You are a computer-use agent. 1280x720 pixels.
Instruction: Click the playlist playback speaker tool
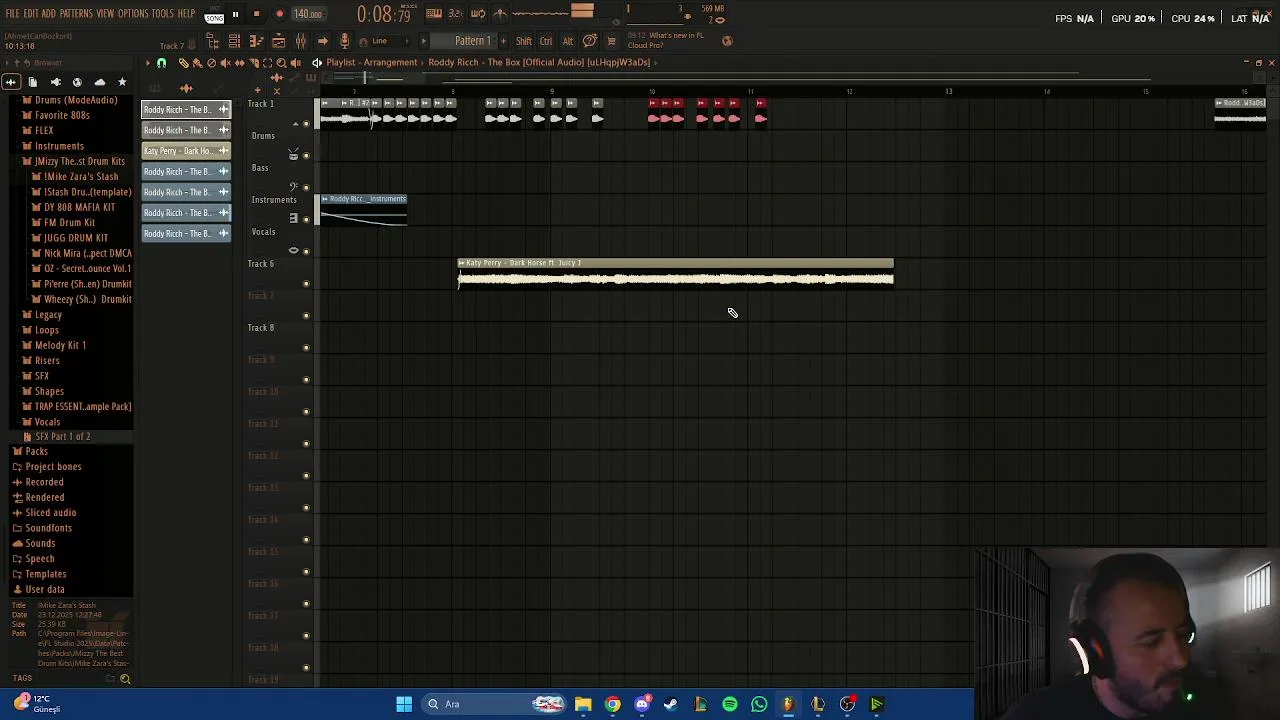coord(295,63)
